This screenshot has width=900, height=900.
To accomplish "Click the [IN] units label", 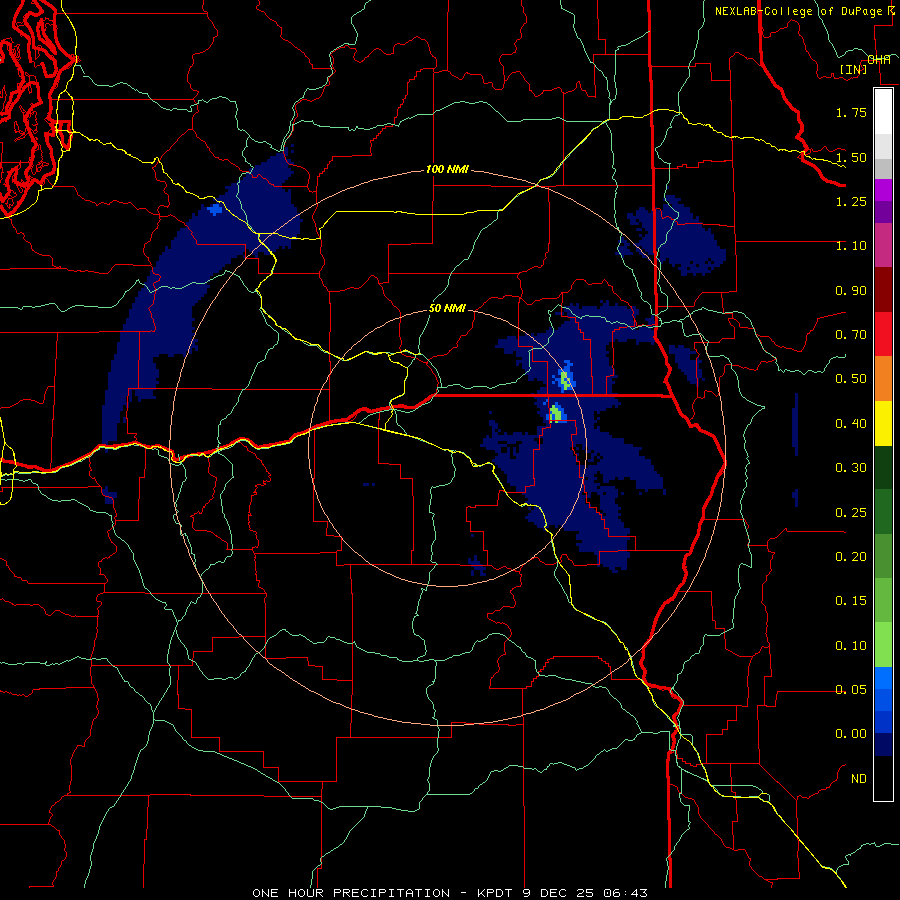I will click(x=854, y=69).
